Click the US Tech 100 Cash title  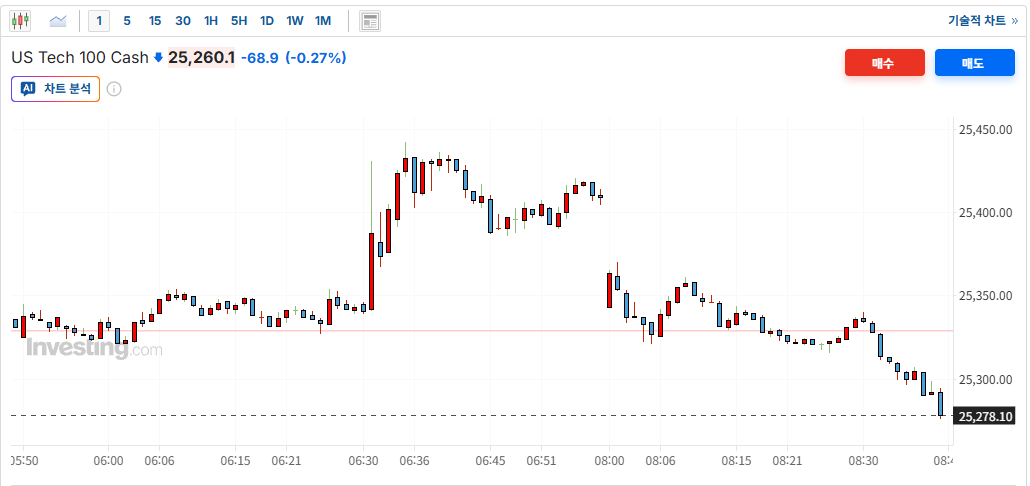pyautogui.click(x=80, y=58)
